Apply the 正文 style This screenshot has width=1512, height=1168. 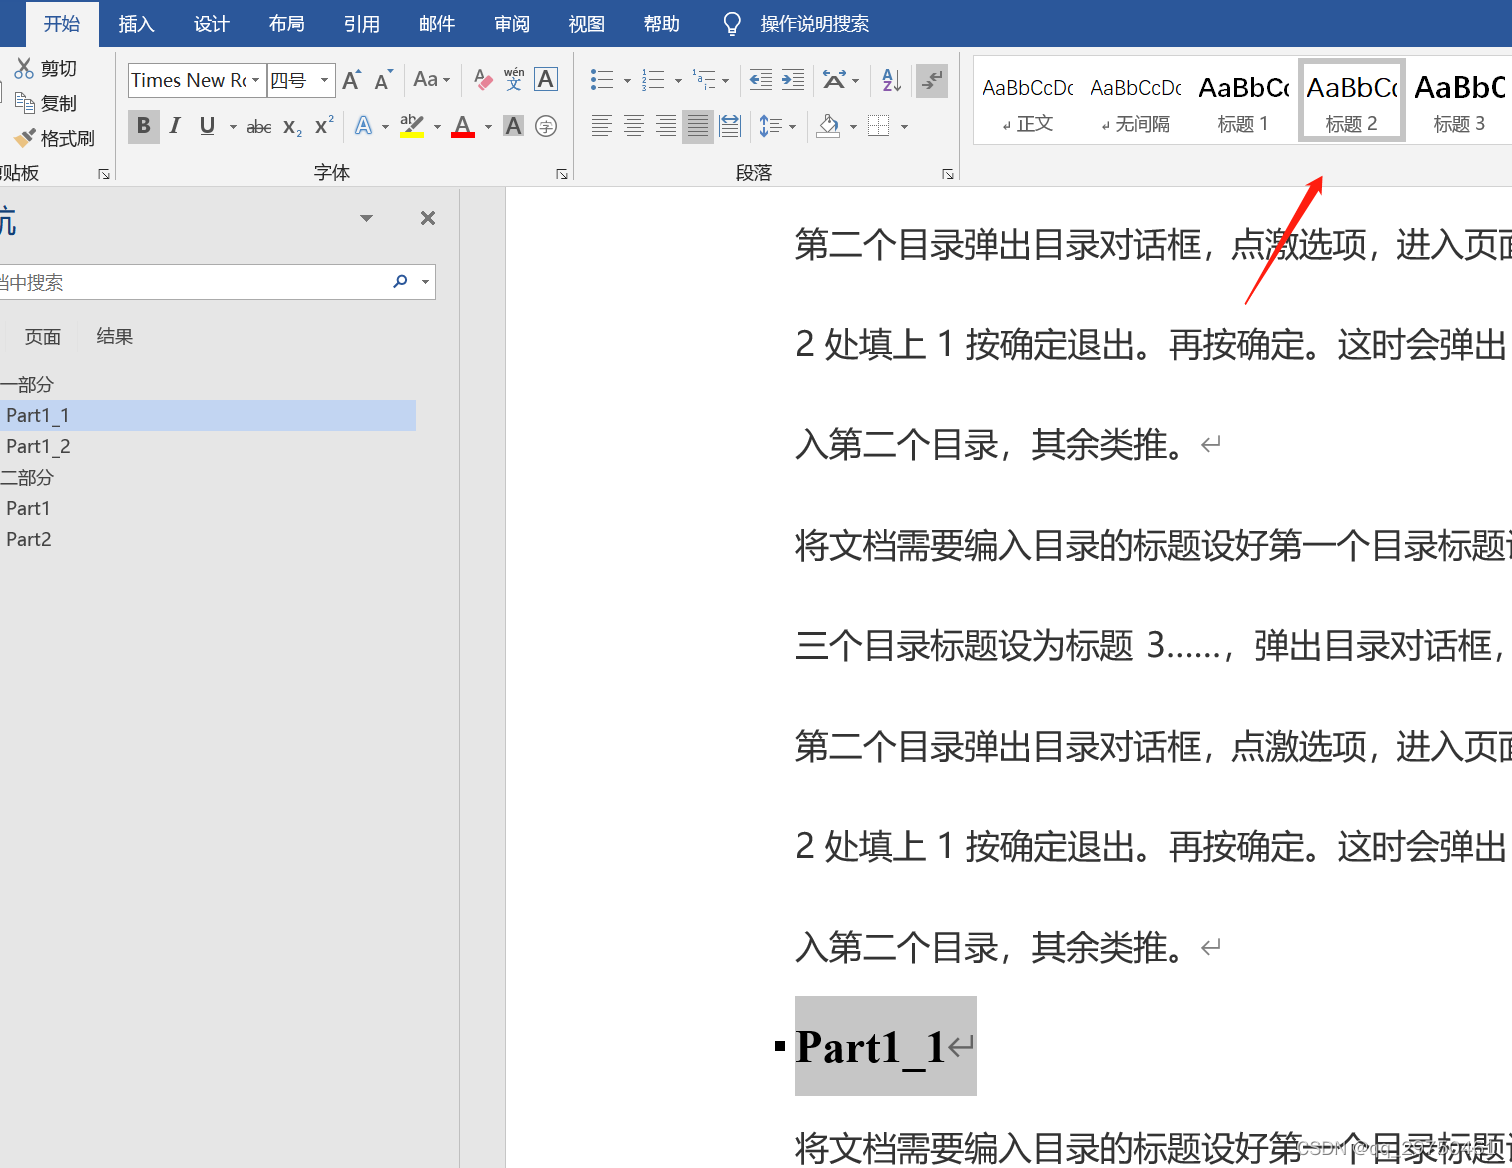(1028, 101)
